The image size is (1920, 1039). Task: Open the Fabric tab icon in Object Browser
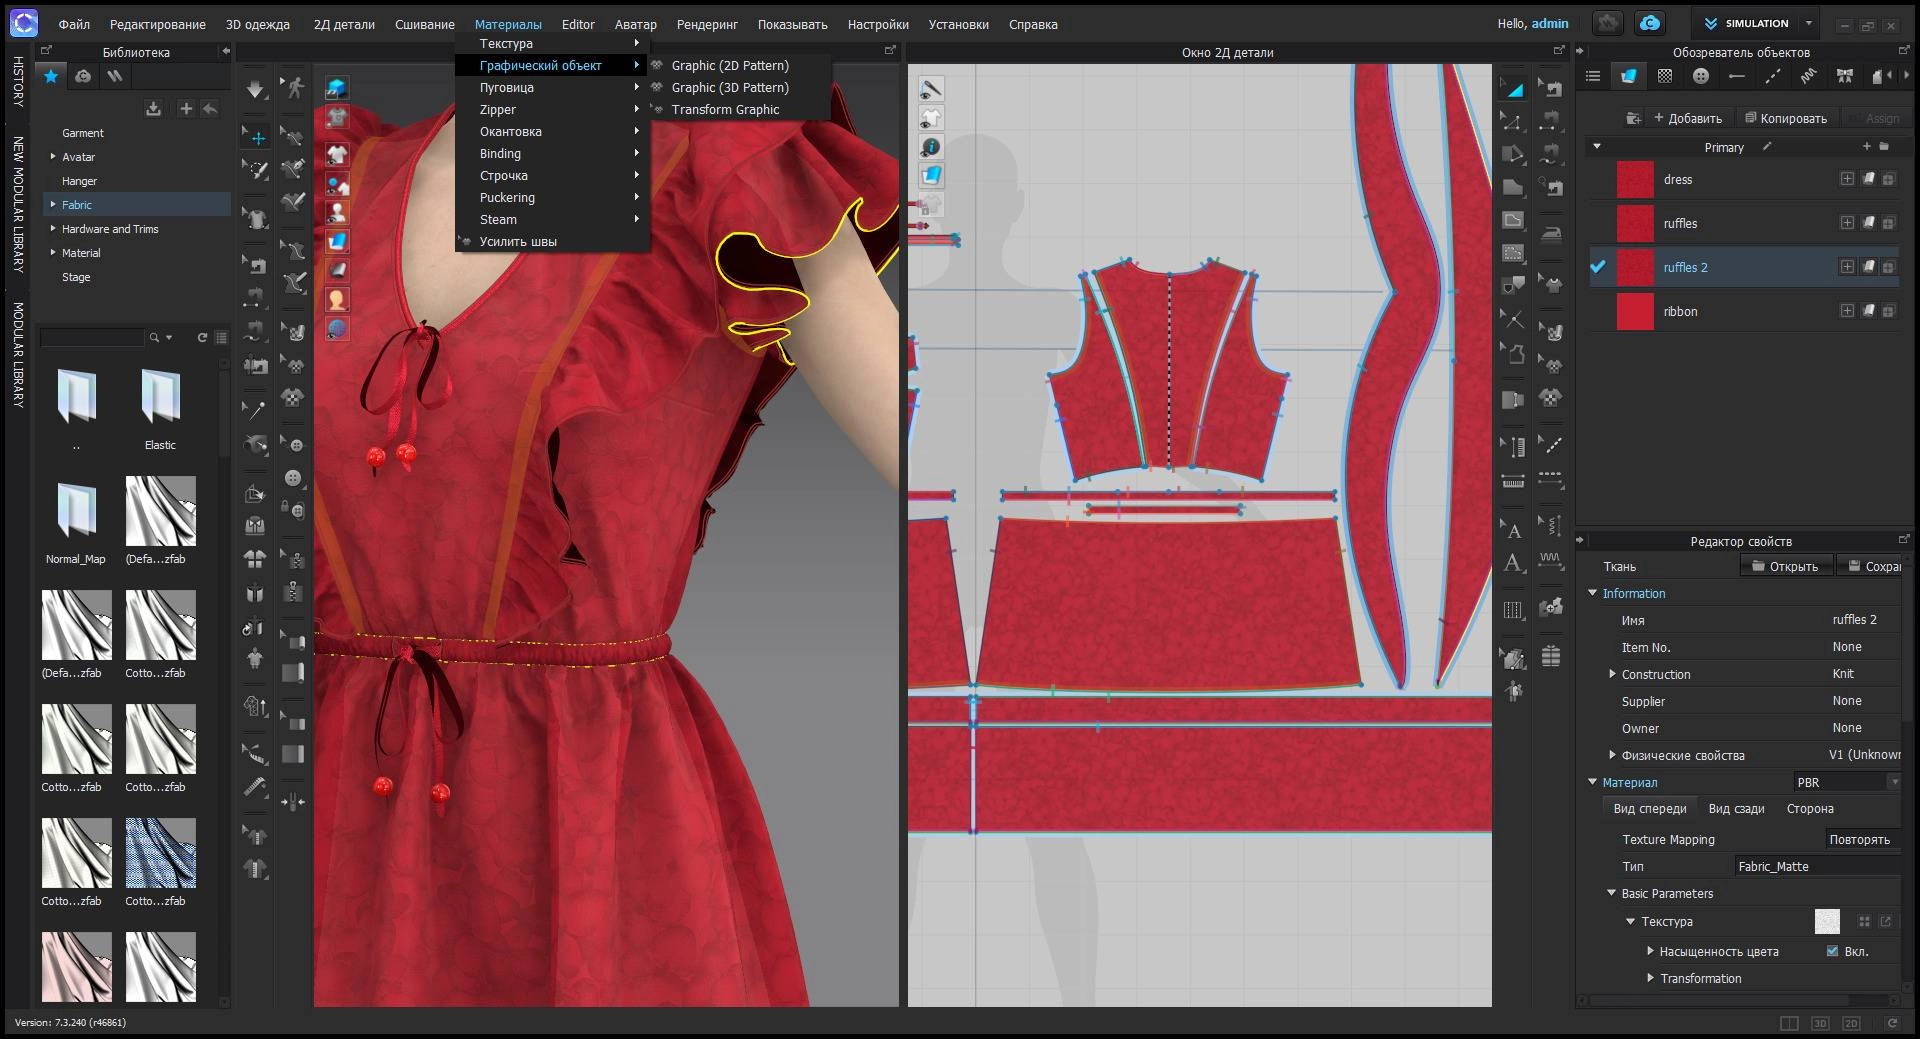1628,76
